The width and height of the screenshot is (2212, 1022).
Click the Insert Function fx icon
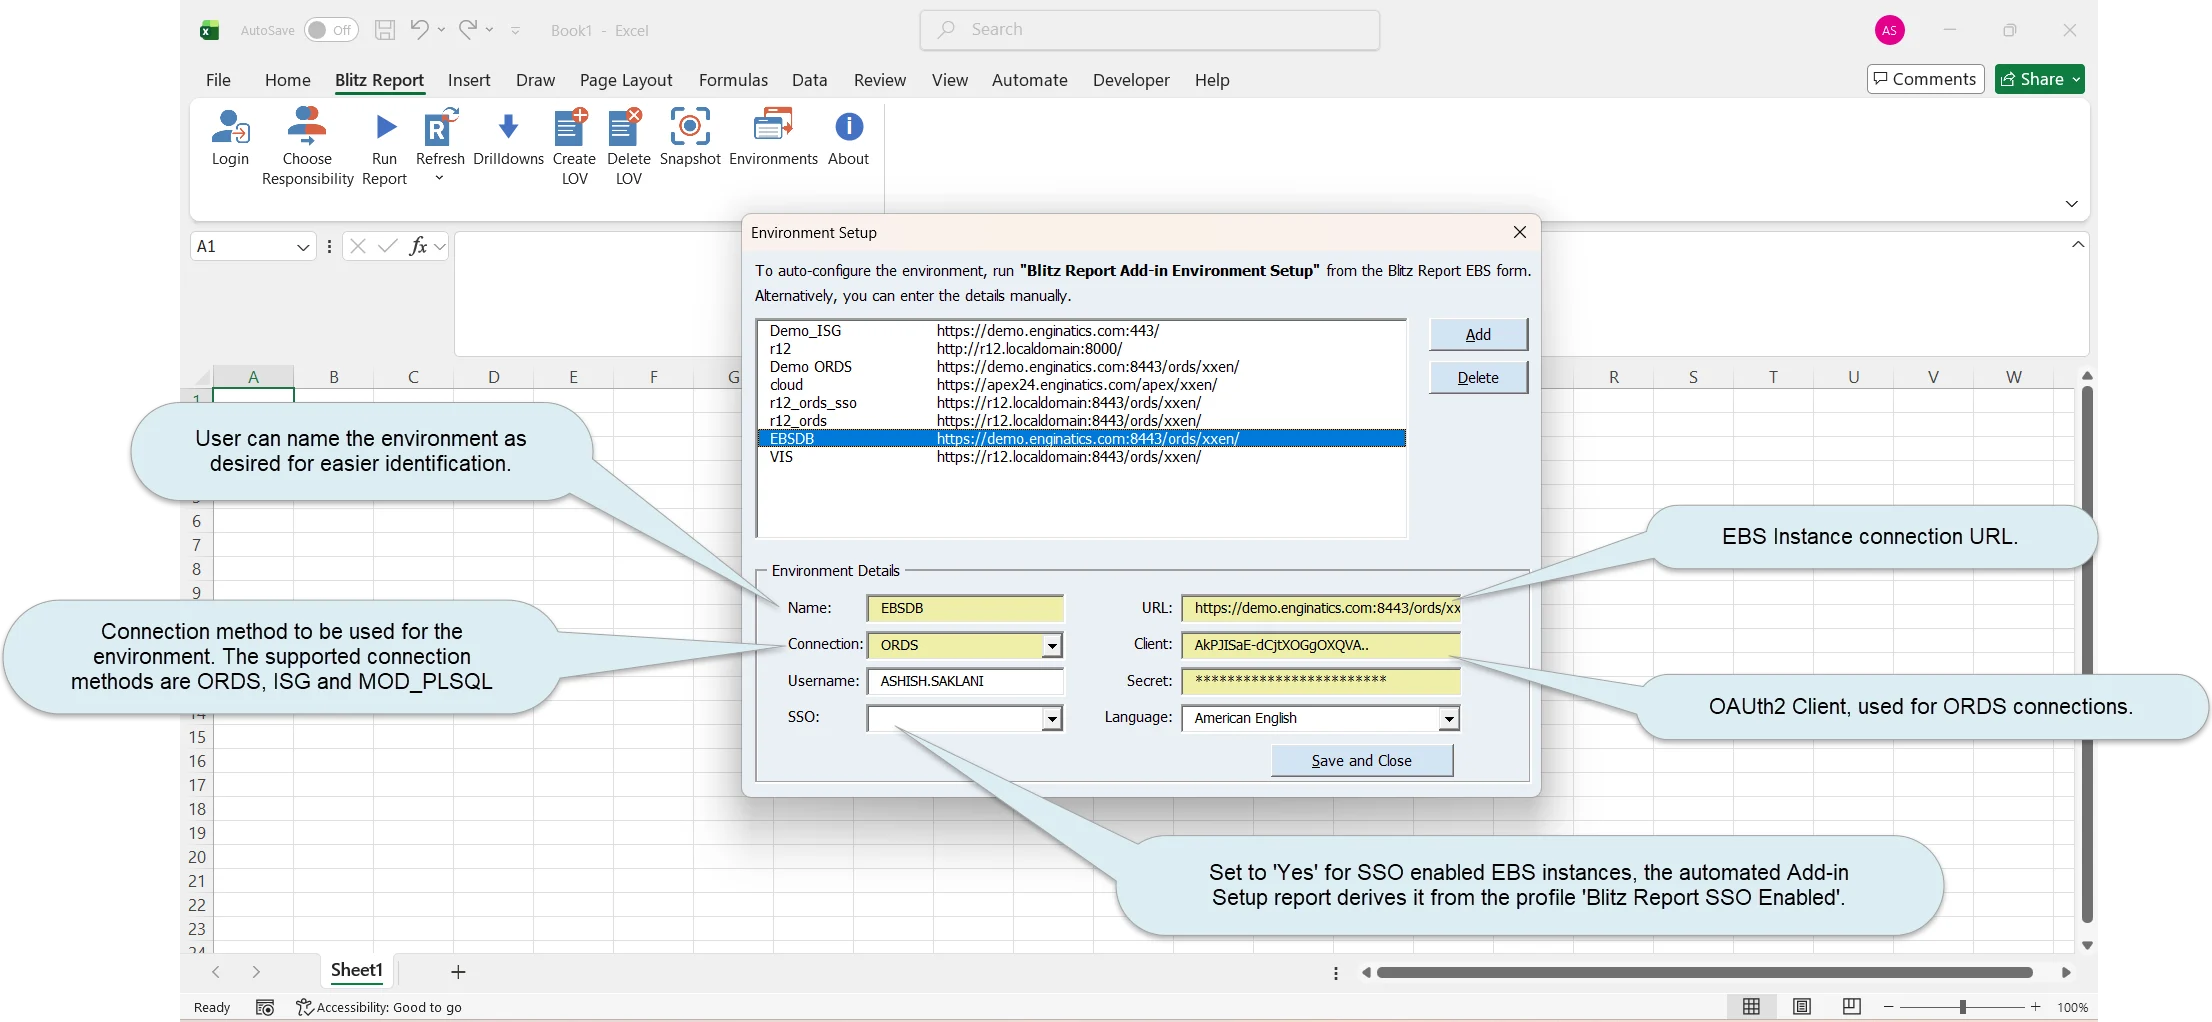tap(418, 246)
